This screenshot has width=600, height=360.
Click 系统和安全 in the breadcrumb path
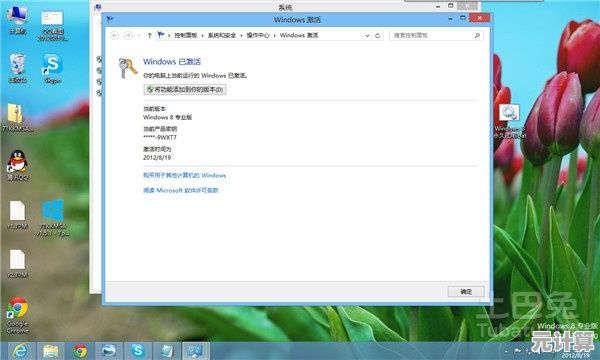pyautogui.click(x=222, y=35)
